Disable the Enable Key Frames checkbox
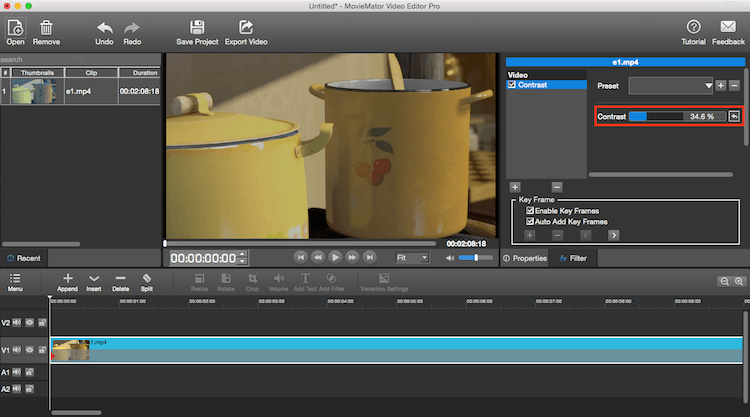The image size is (750, 417). click(529, 211)
